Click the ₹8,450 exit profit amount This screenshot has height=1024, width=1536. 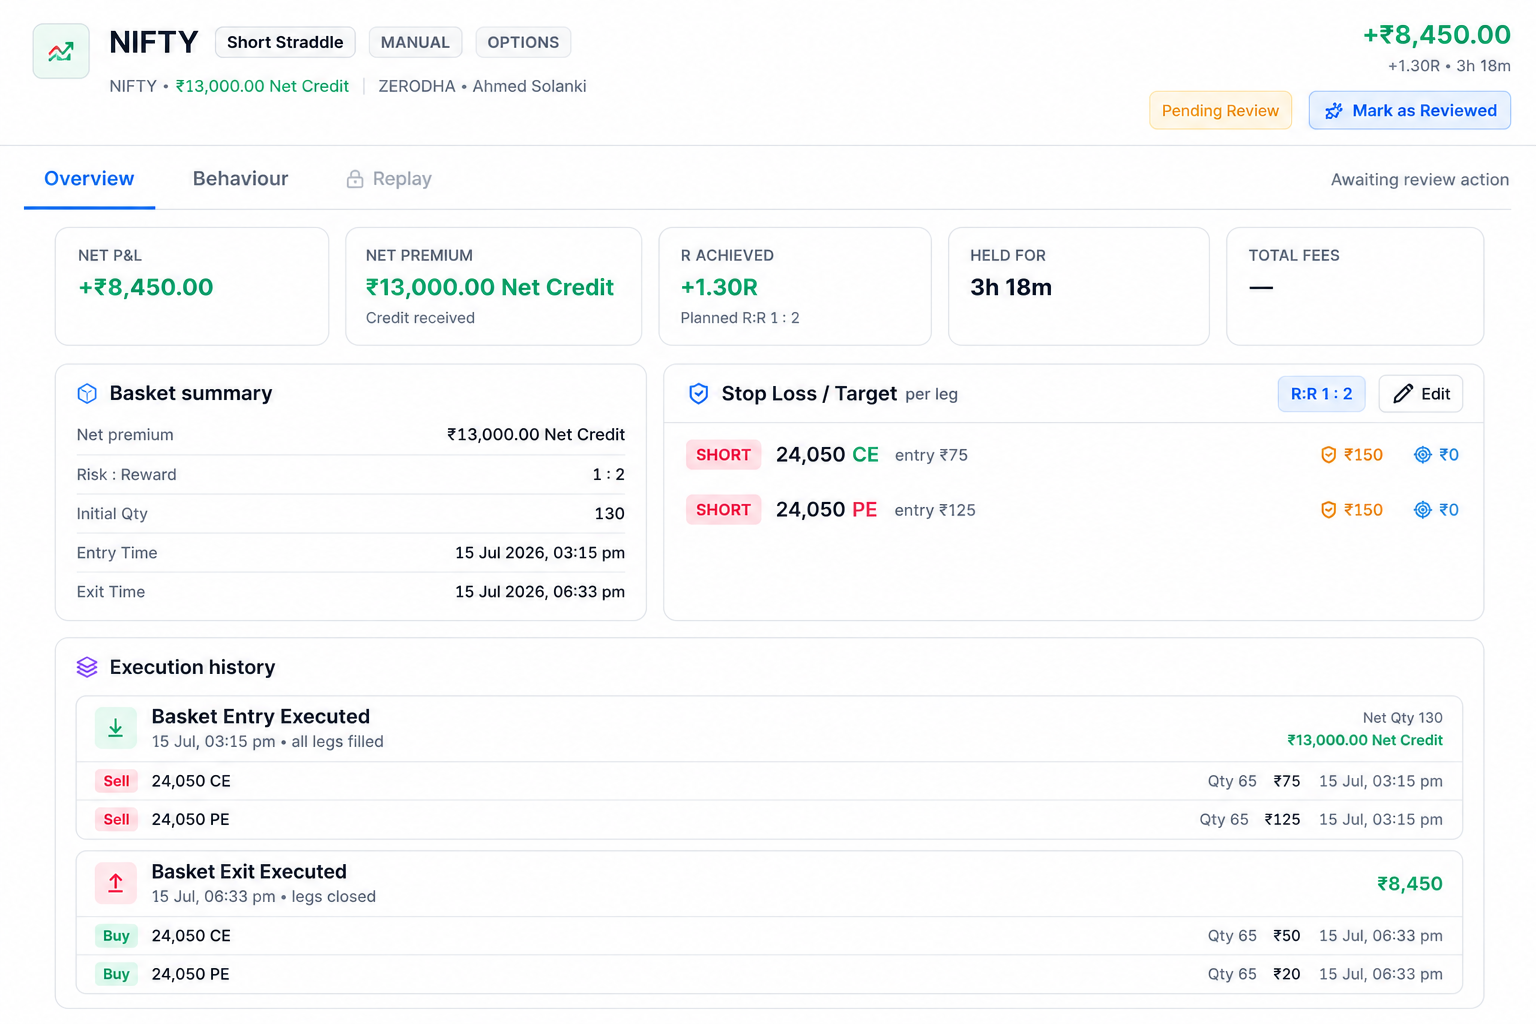(x=1410, y=883)
